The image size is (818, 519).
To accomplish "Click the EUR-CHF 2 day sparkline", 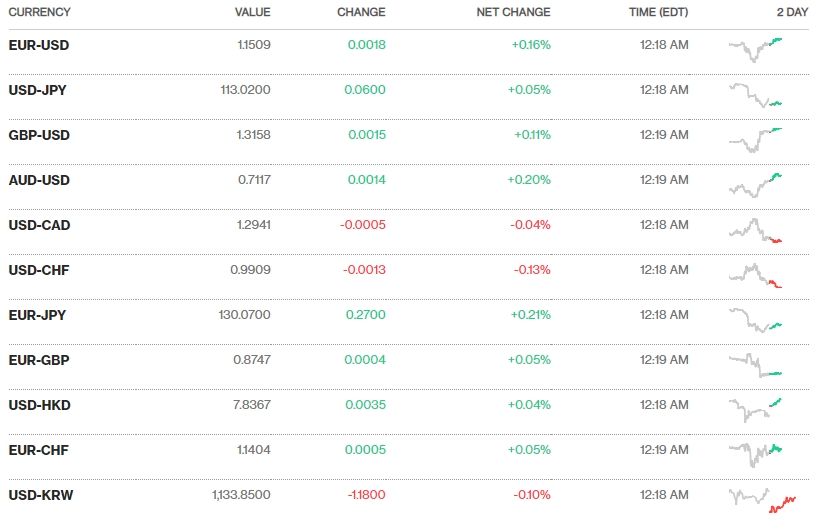I will pos(756,452).
